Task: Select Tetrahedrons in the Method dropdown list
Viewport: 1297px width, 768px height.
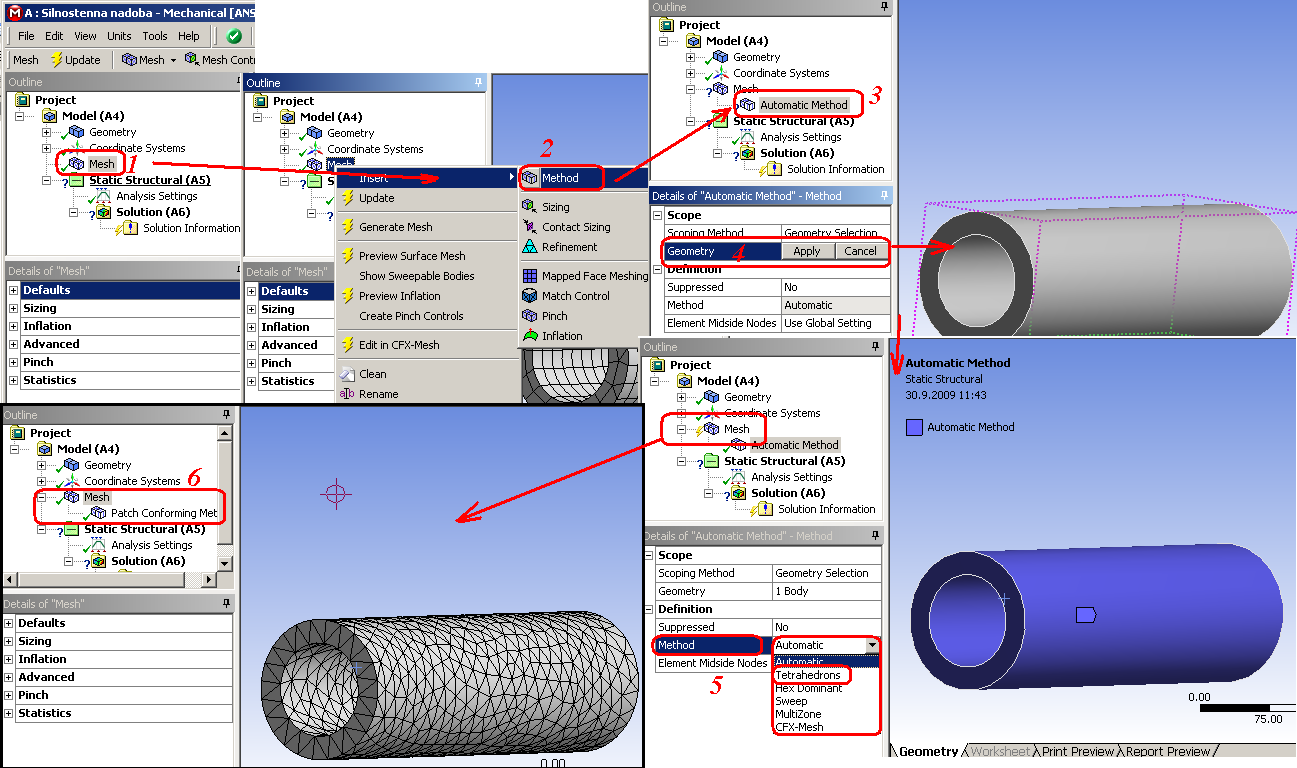Action: pyautogui.click(x=808, y=675)
